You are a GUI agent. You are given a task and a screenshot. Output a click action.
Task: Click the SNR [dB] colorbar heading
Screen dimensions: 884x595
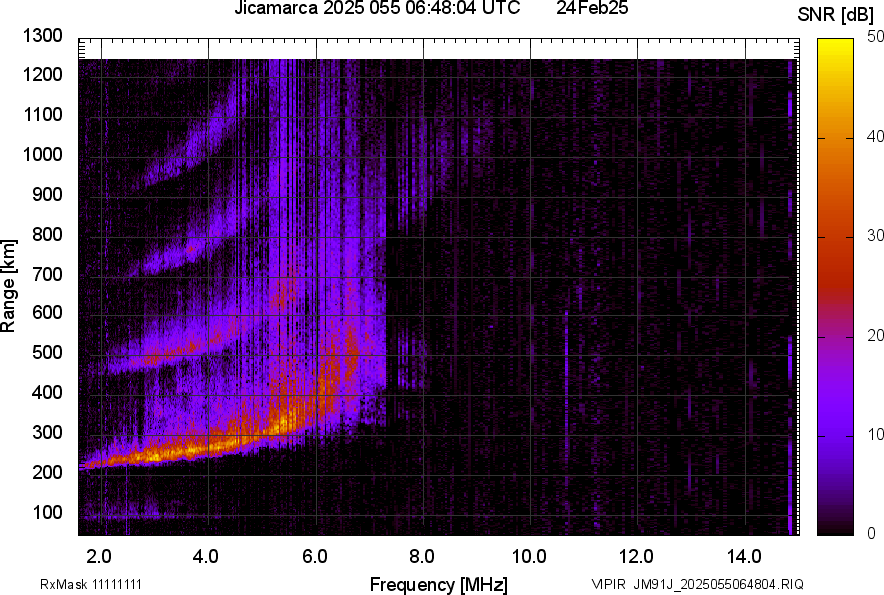point(835,14)
